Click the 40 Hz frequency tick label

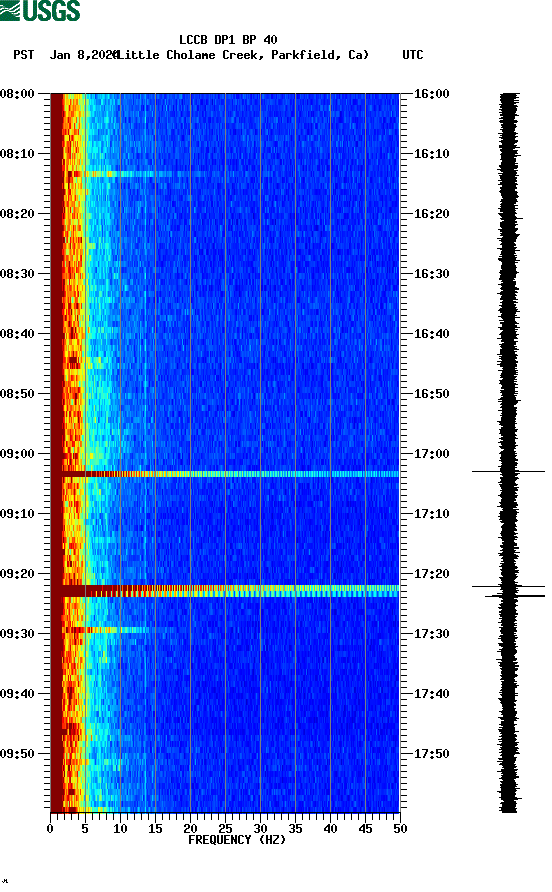pyautogui.click(x=330, y=829)
